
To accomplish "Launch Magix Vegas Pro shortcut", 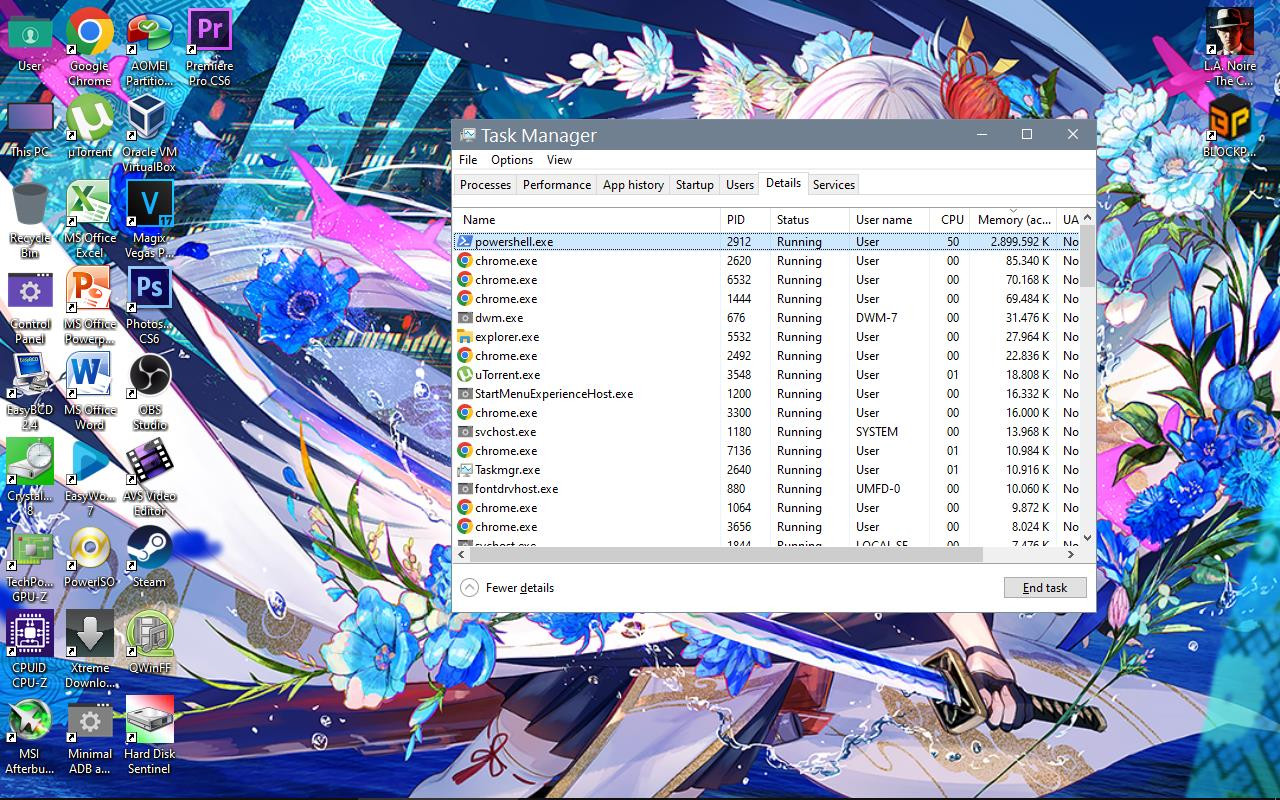I will (x=149, y=220).
